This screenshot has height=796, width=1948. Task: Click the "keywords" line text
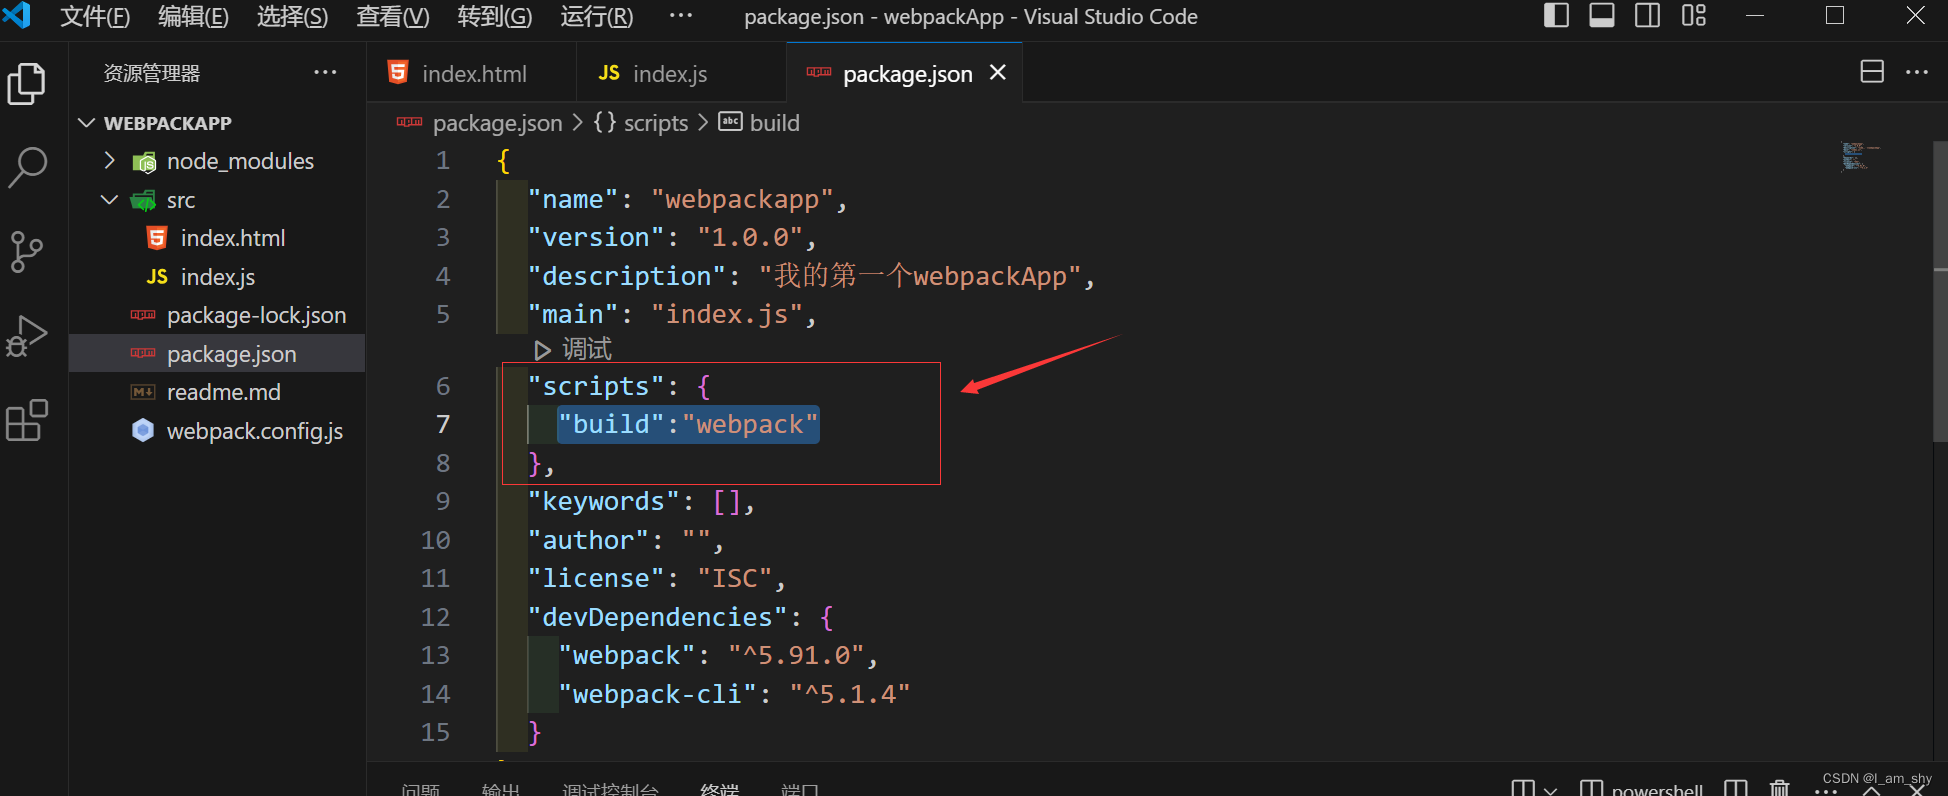[x=641, y=501]
